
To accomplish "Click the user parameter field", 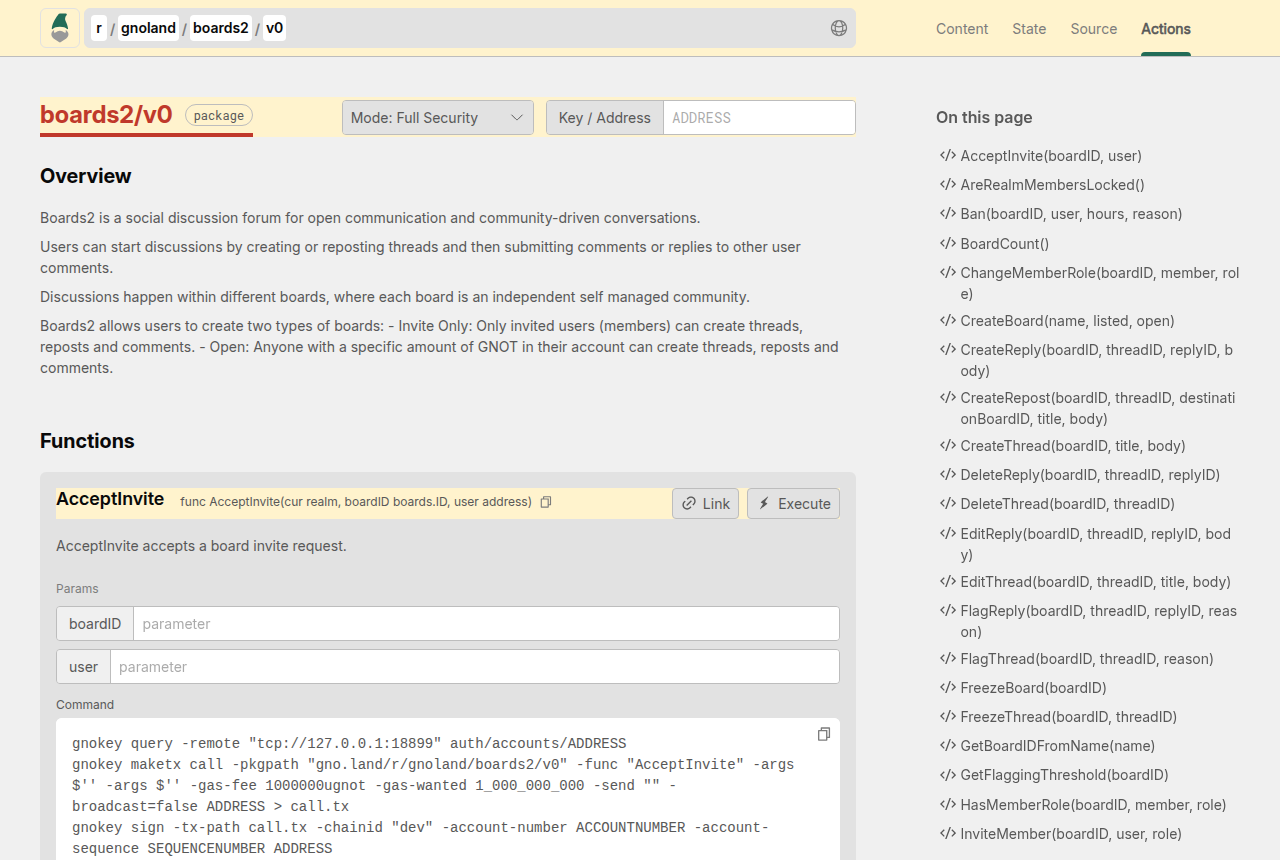I will (x=474, y=666).
